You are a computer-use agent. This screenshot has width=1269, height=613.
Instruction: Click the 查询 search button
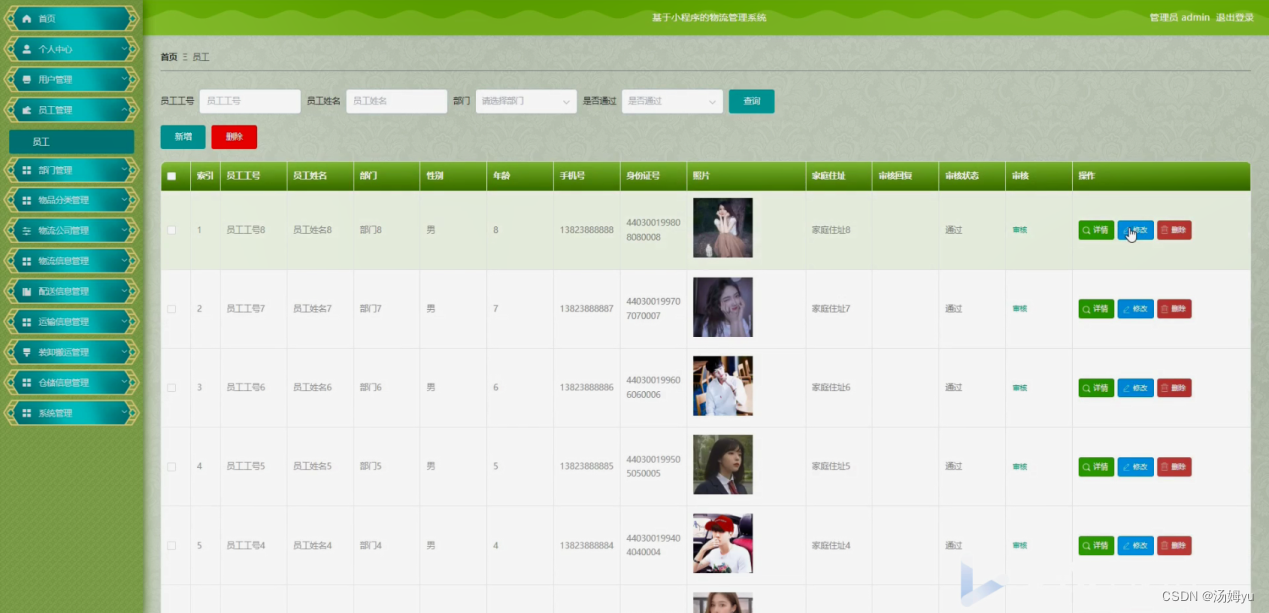[751, 101]
